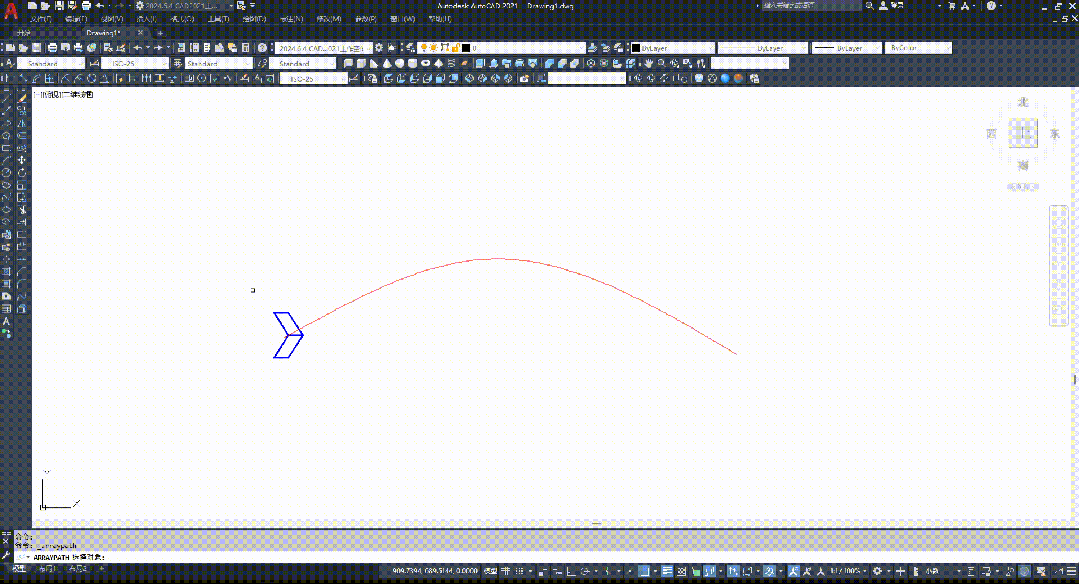Open the object color ByLayer swatch dropdown

click(x=673, y=48)
